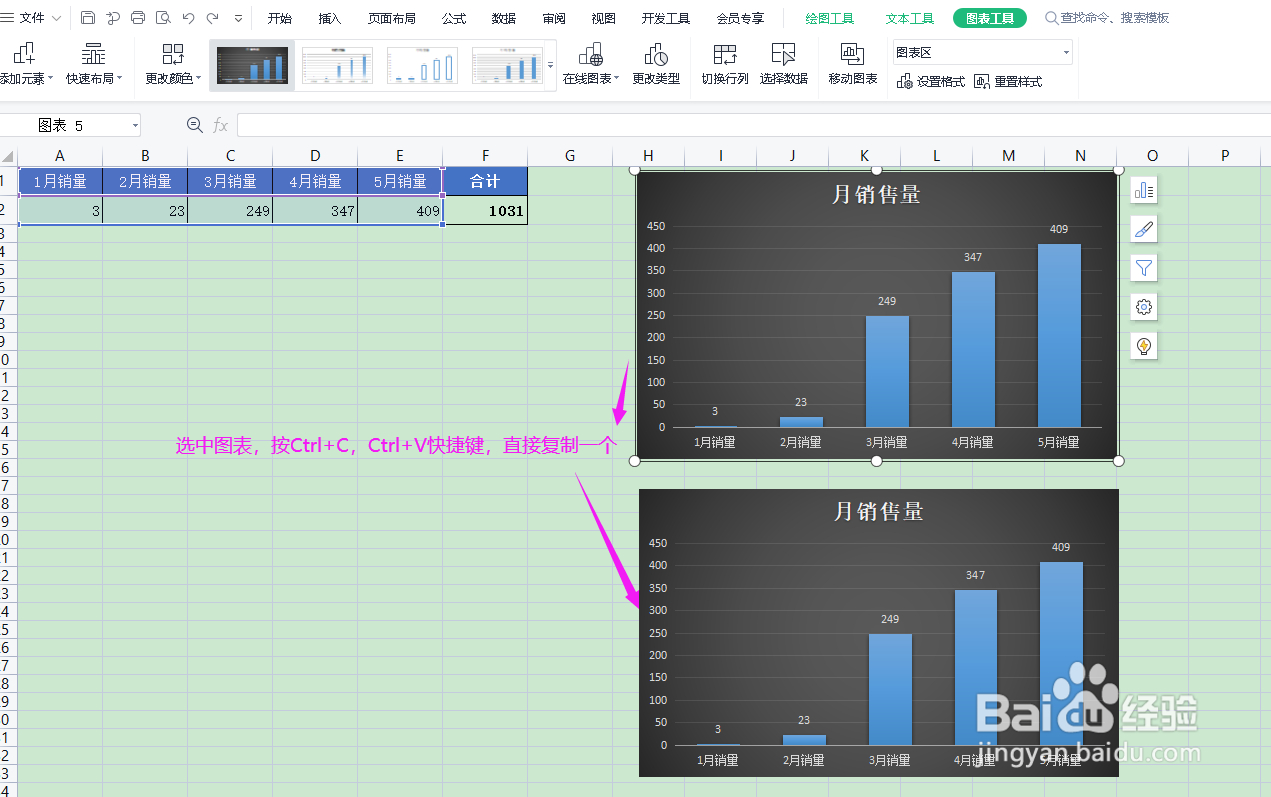Click the 移动图表 button
The height and width of the screenshot is (797, 1271).
pos(853,64)
